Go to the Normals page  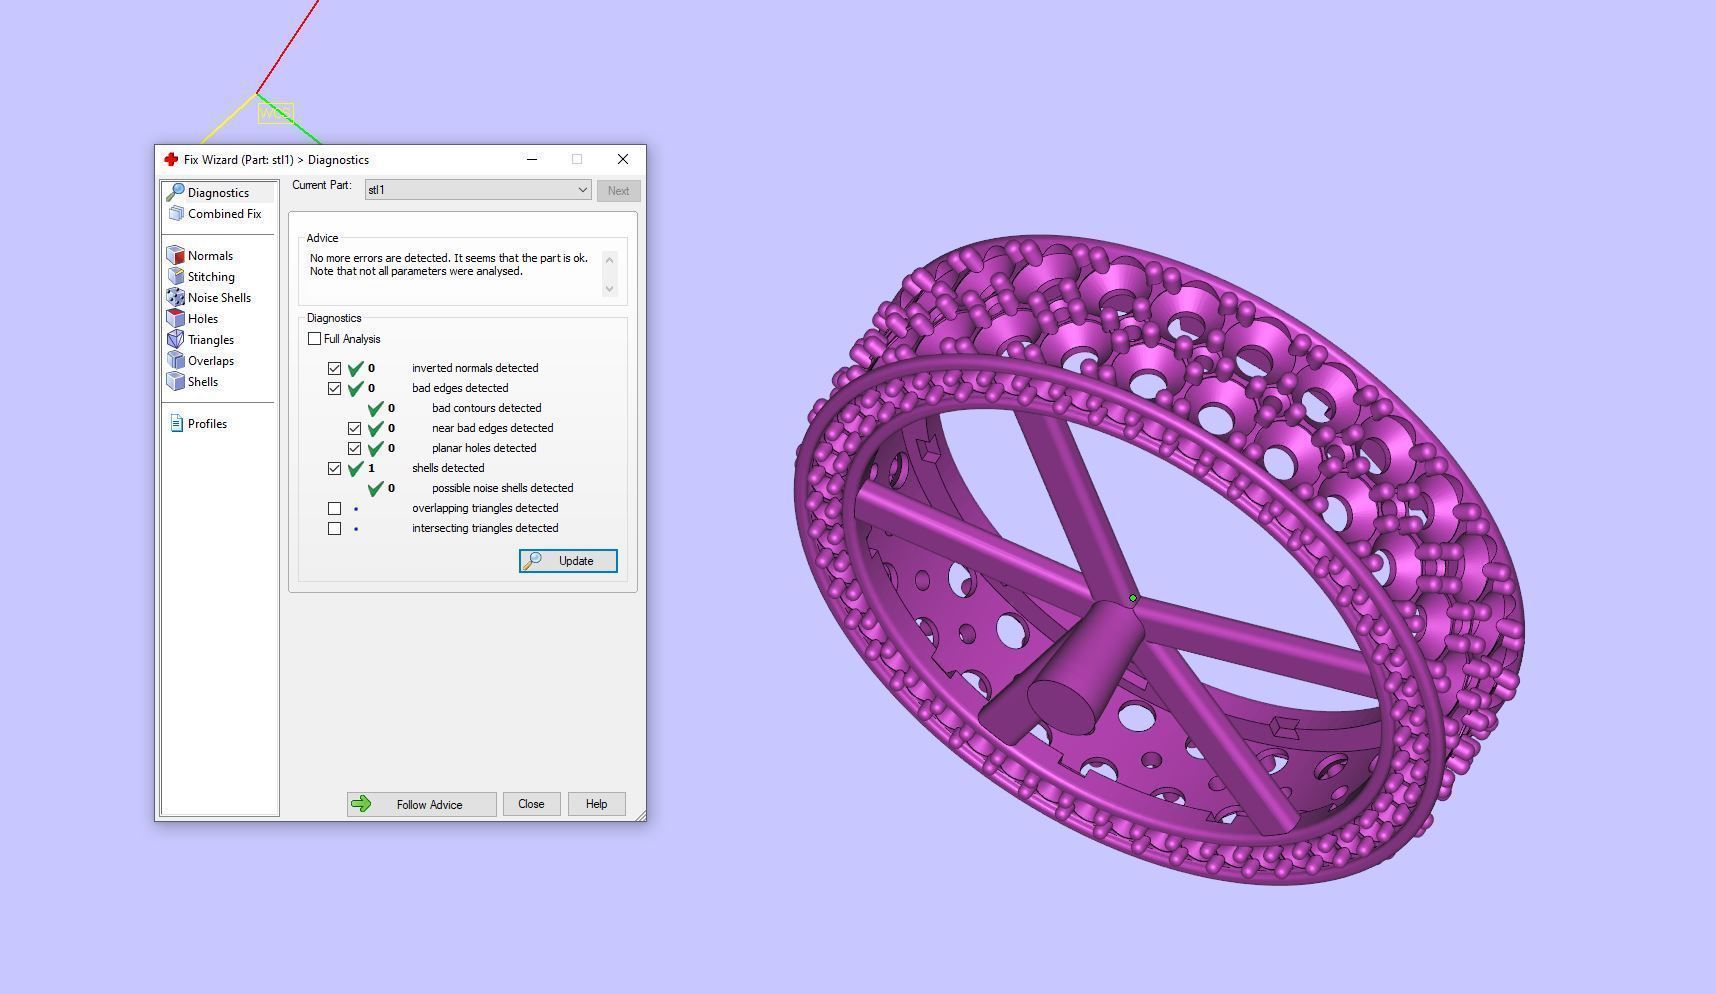click(x=210, y=255)
